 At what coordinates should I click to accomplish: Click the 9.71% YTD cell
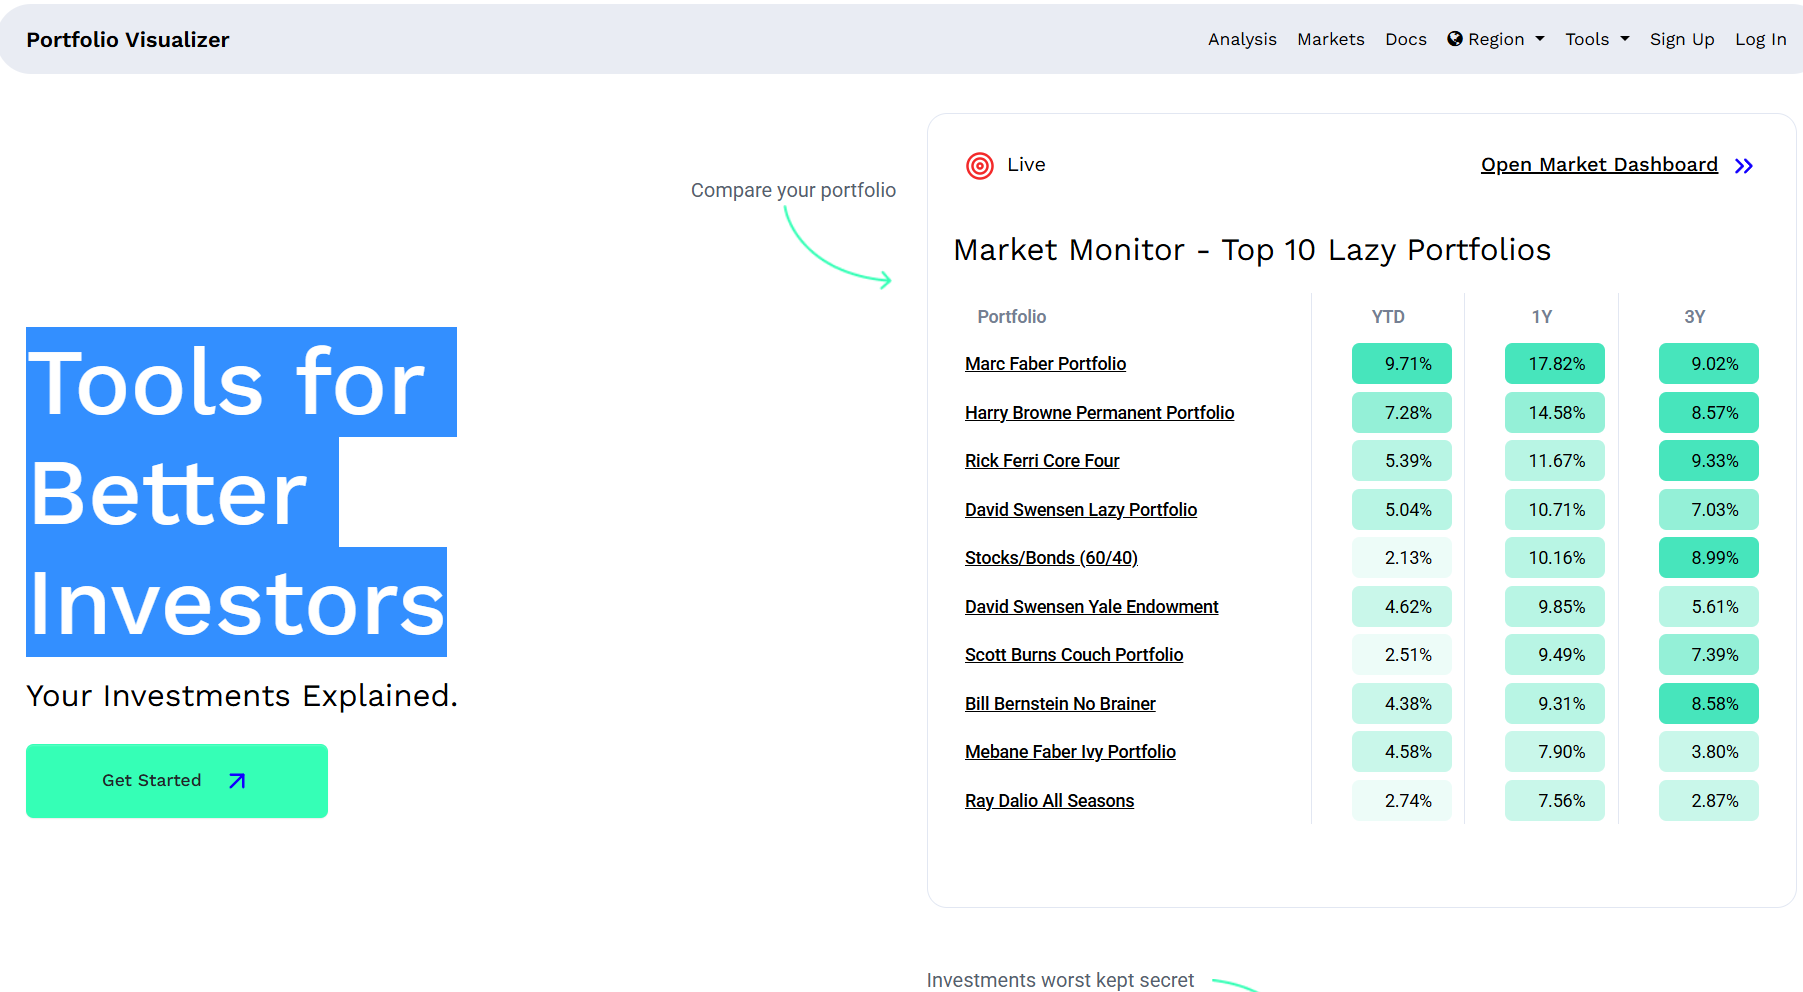click(x=1402, y=364)
